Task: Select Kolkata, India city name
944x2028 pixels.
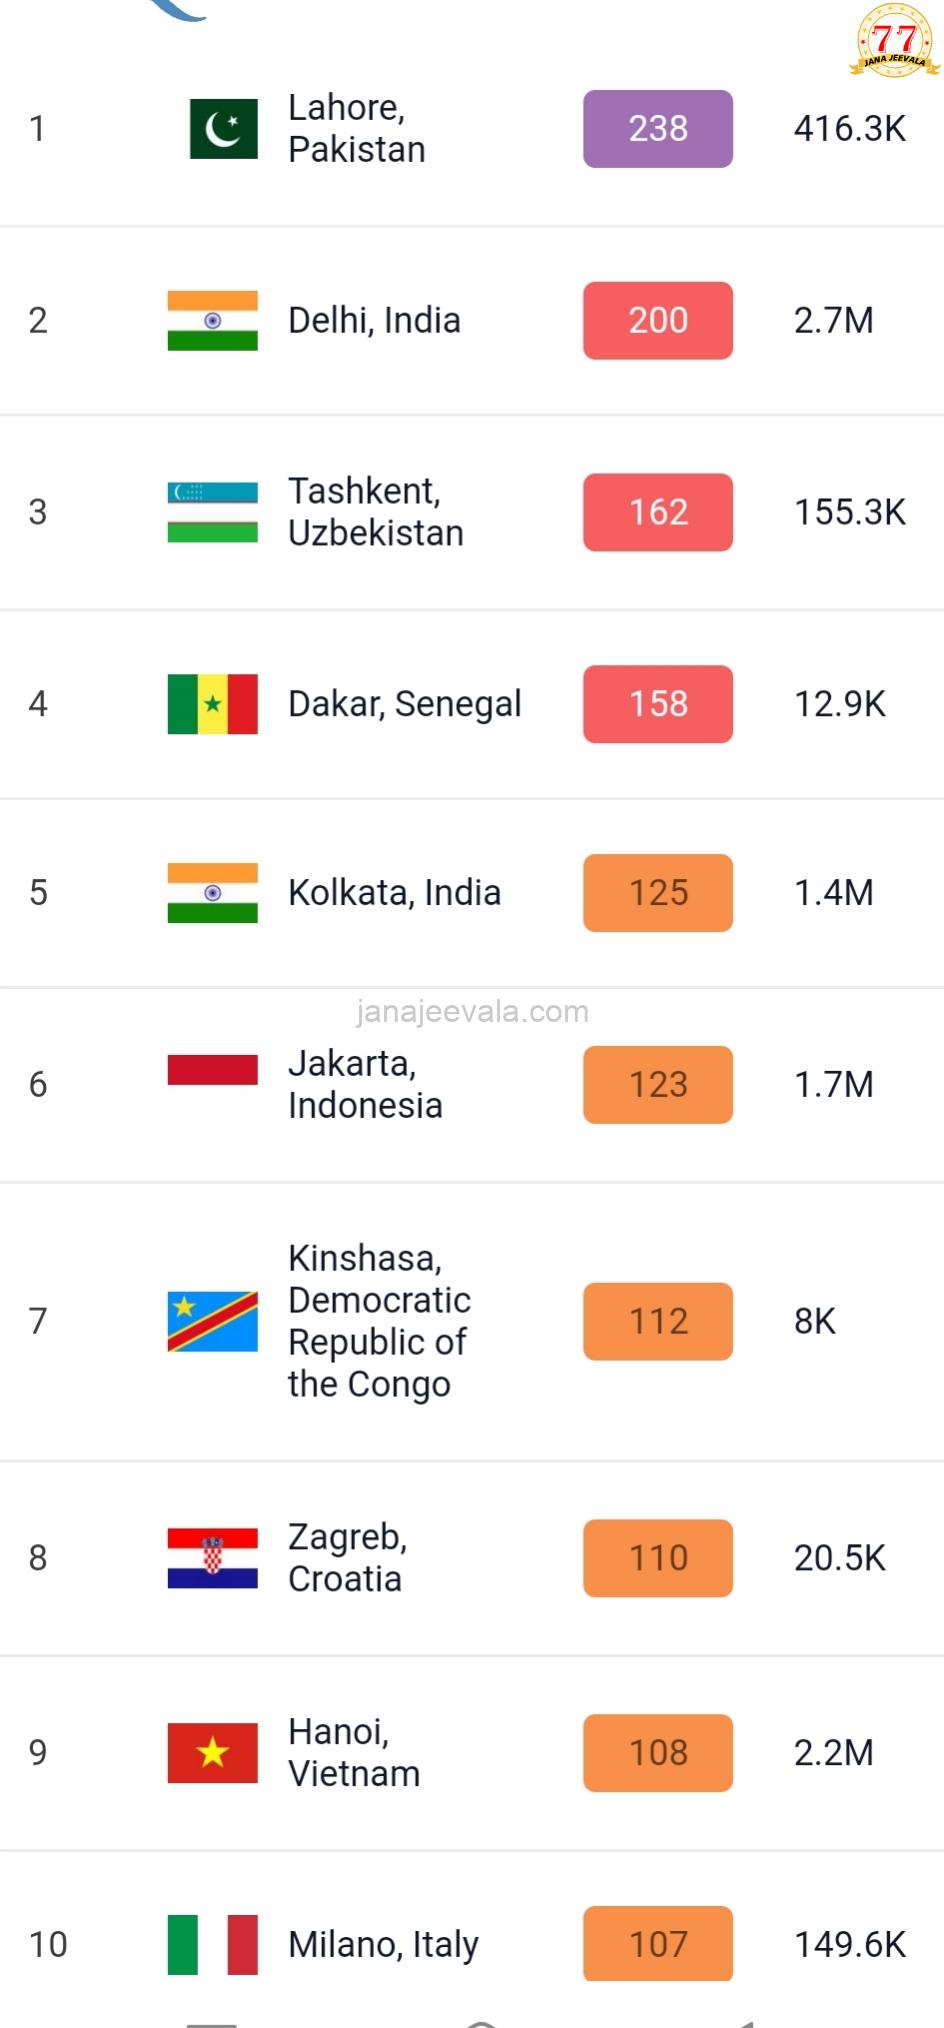Action: tap(394, 893)
